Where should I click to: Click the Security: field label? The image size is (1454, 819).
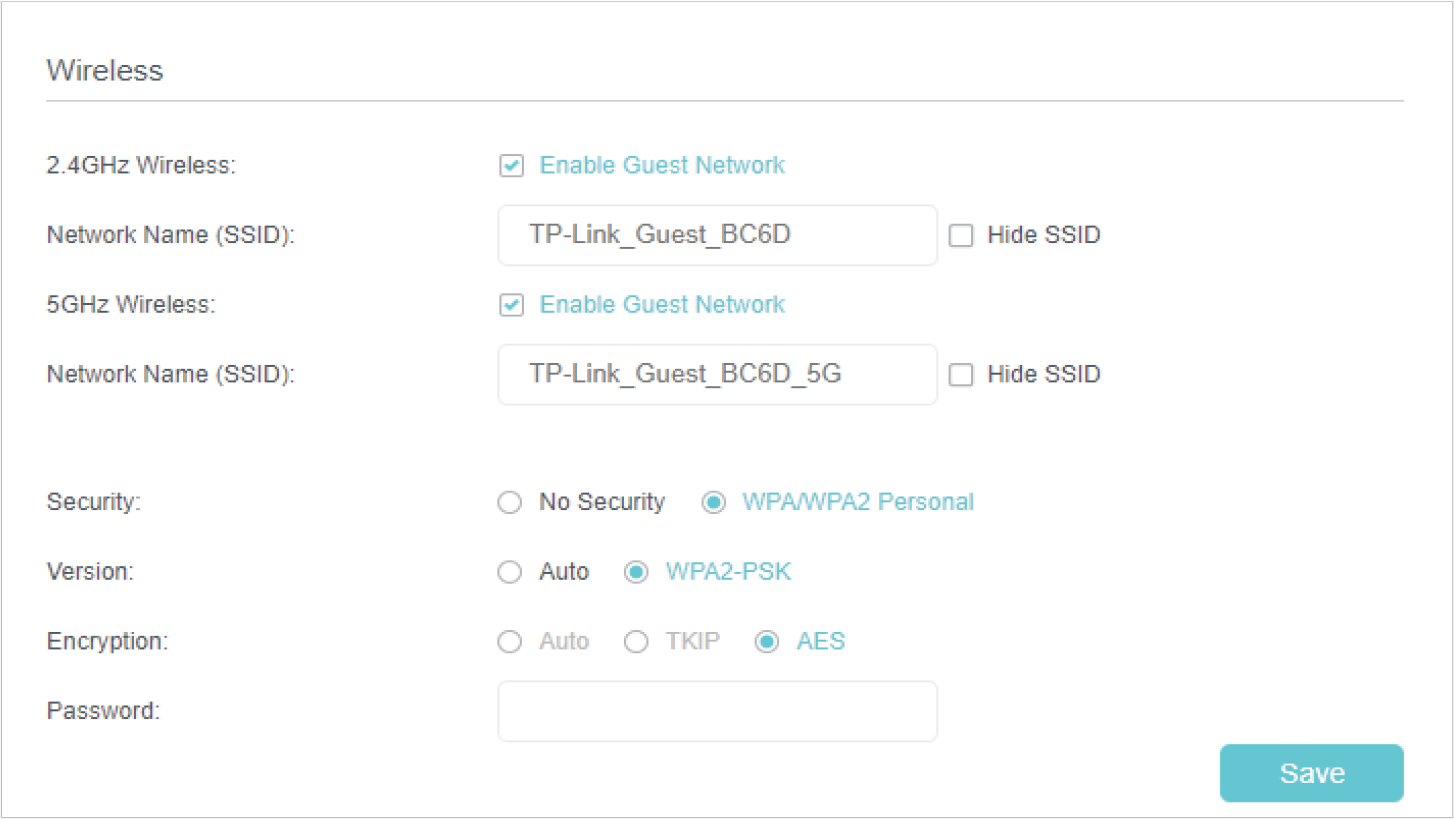94,502
